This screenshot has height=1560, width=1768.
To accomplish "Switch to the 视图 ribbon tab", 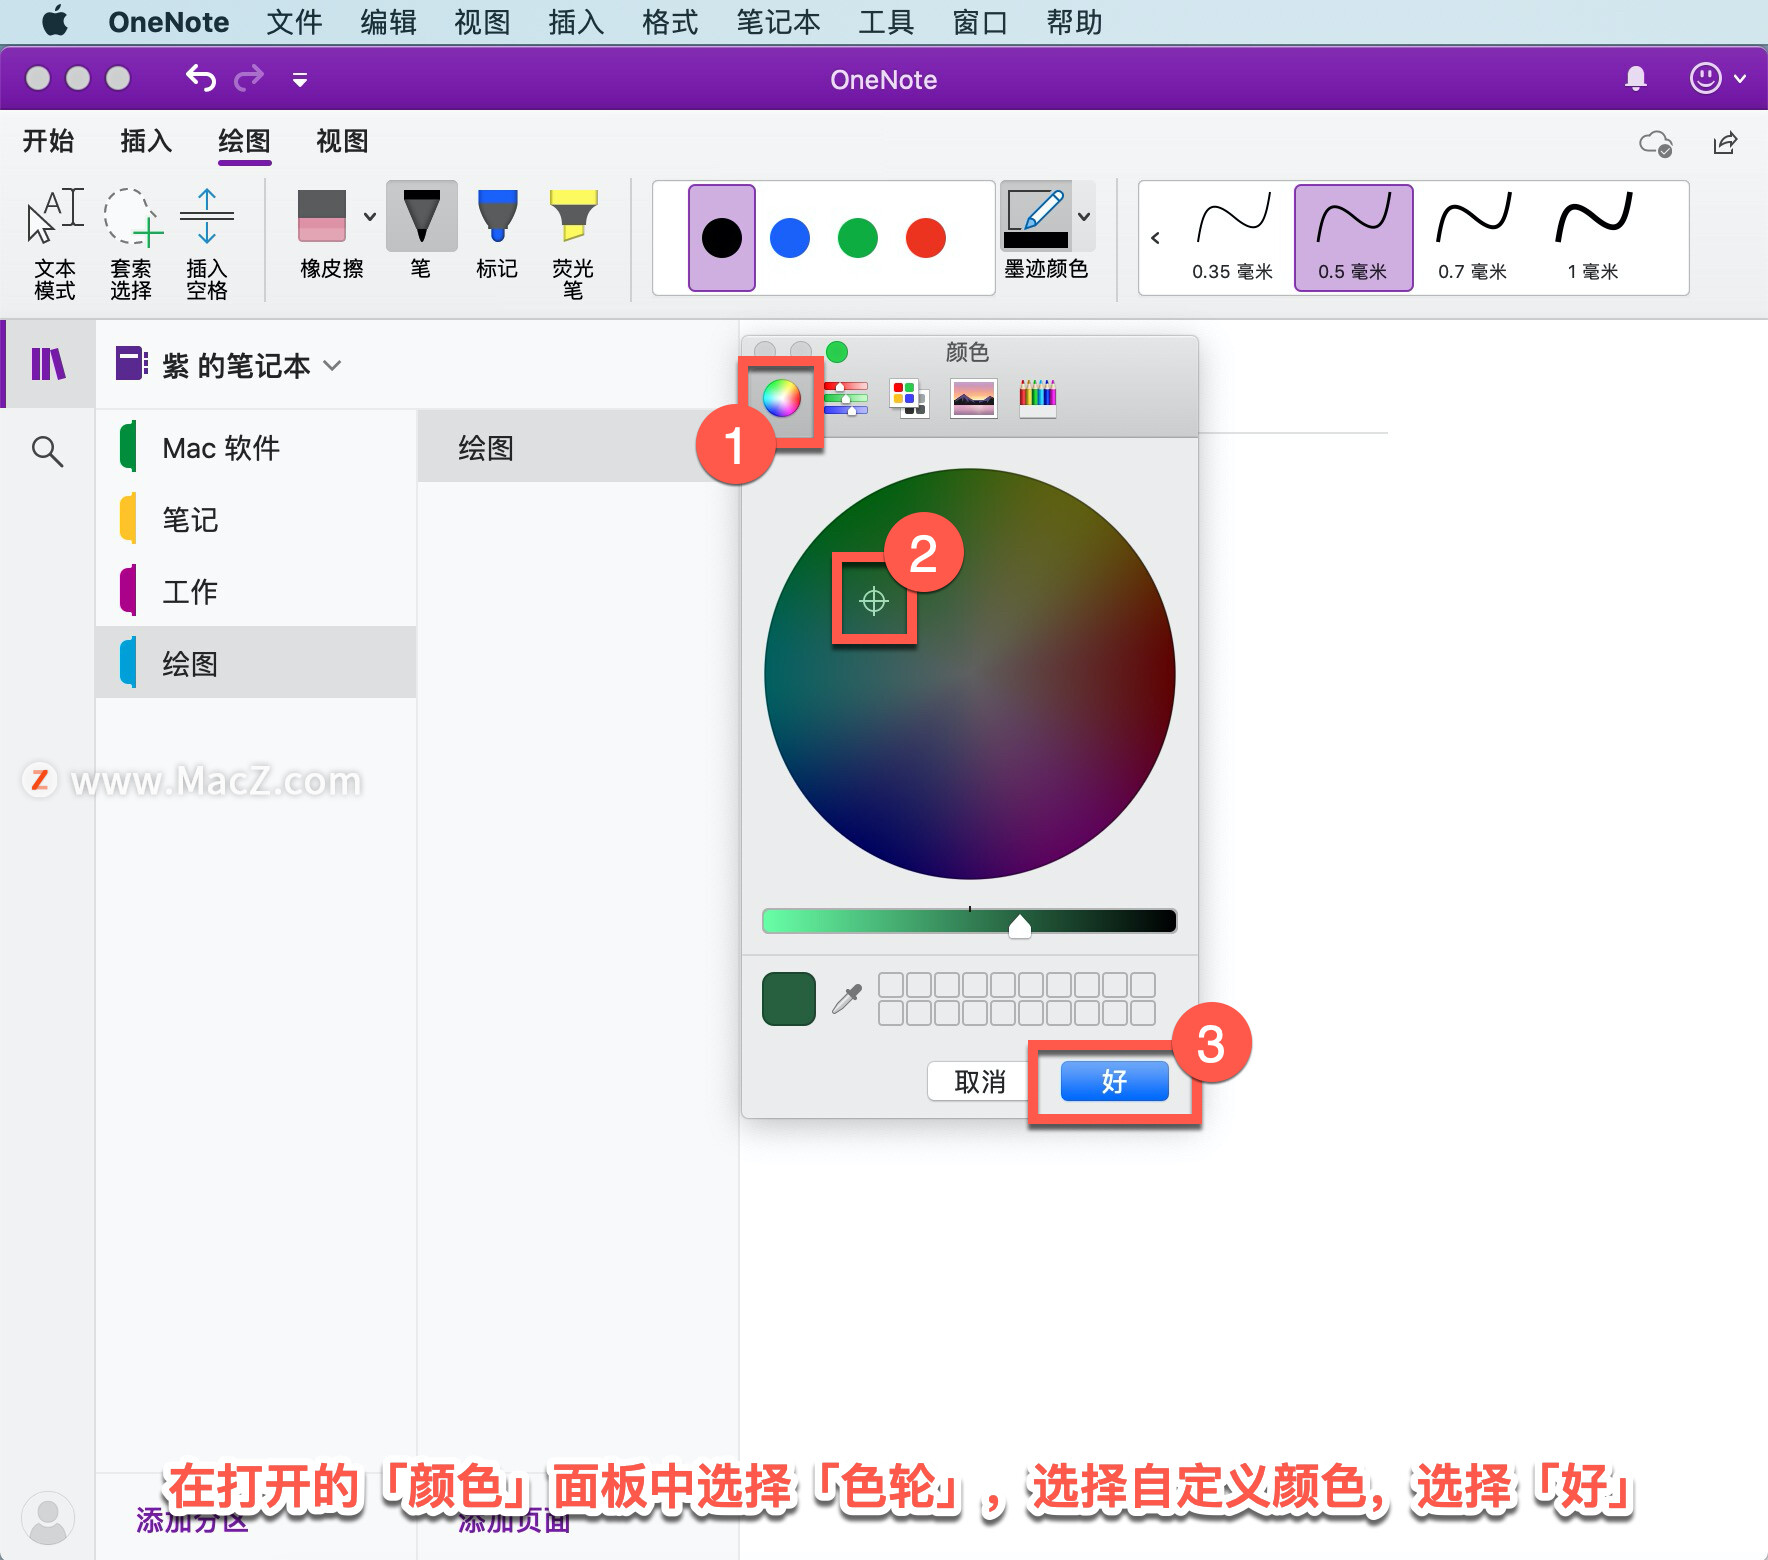I will coord(342,141).
